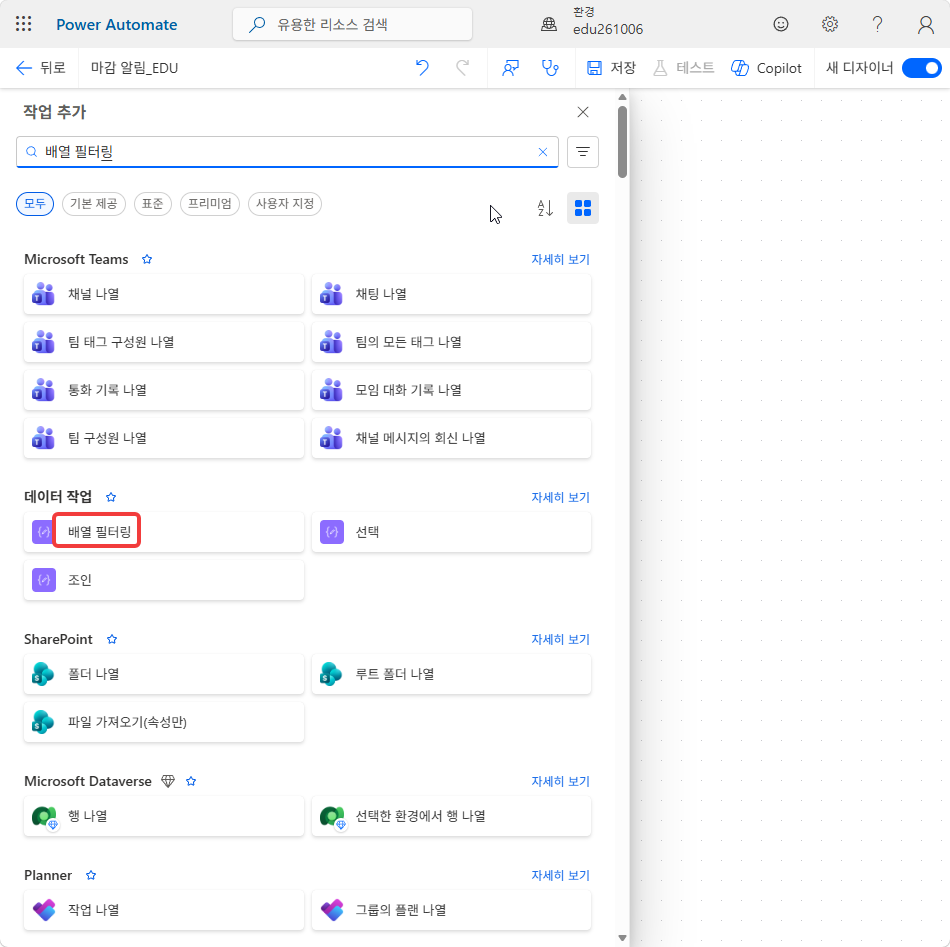Add the 선택한 환경에서 행 나열 action
The height and width of the screenshot is (947, 950).
tap(451, 816)
